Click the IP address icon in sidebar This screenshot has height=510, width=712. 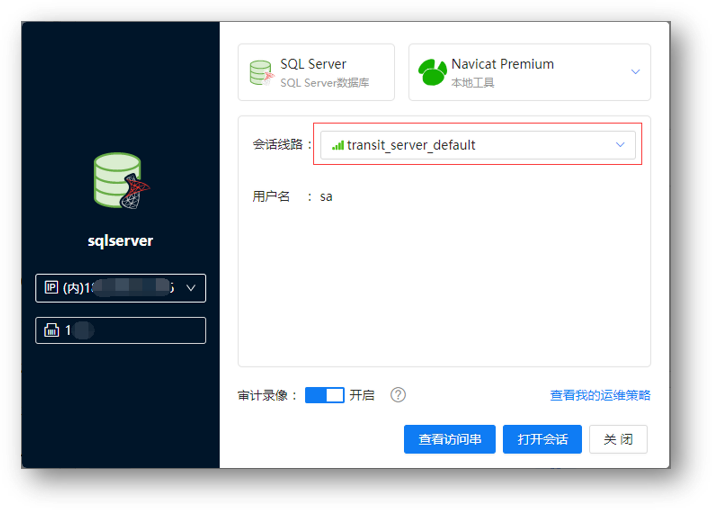click(51, 287)
